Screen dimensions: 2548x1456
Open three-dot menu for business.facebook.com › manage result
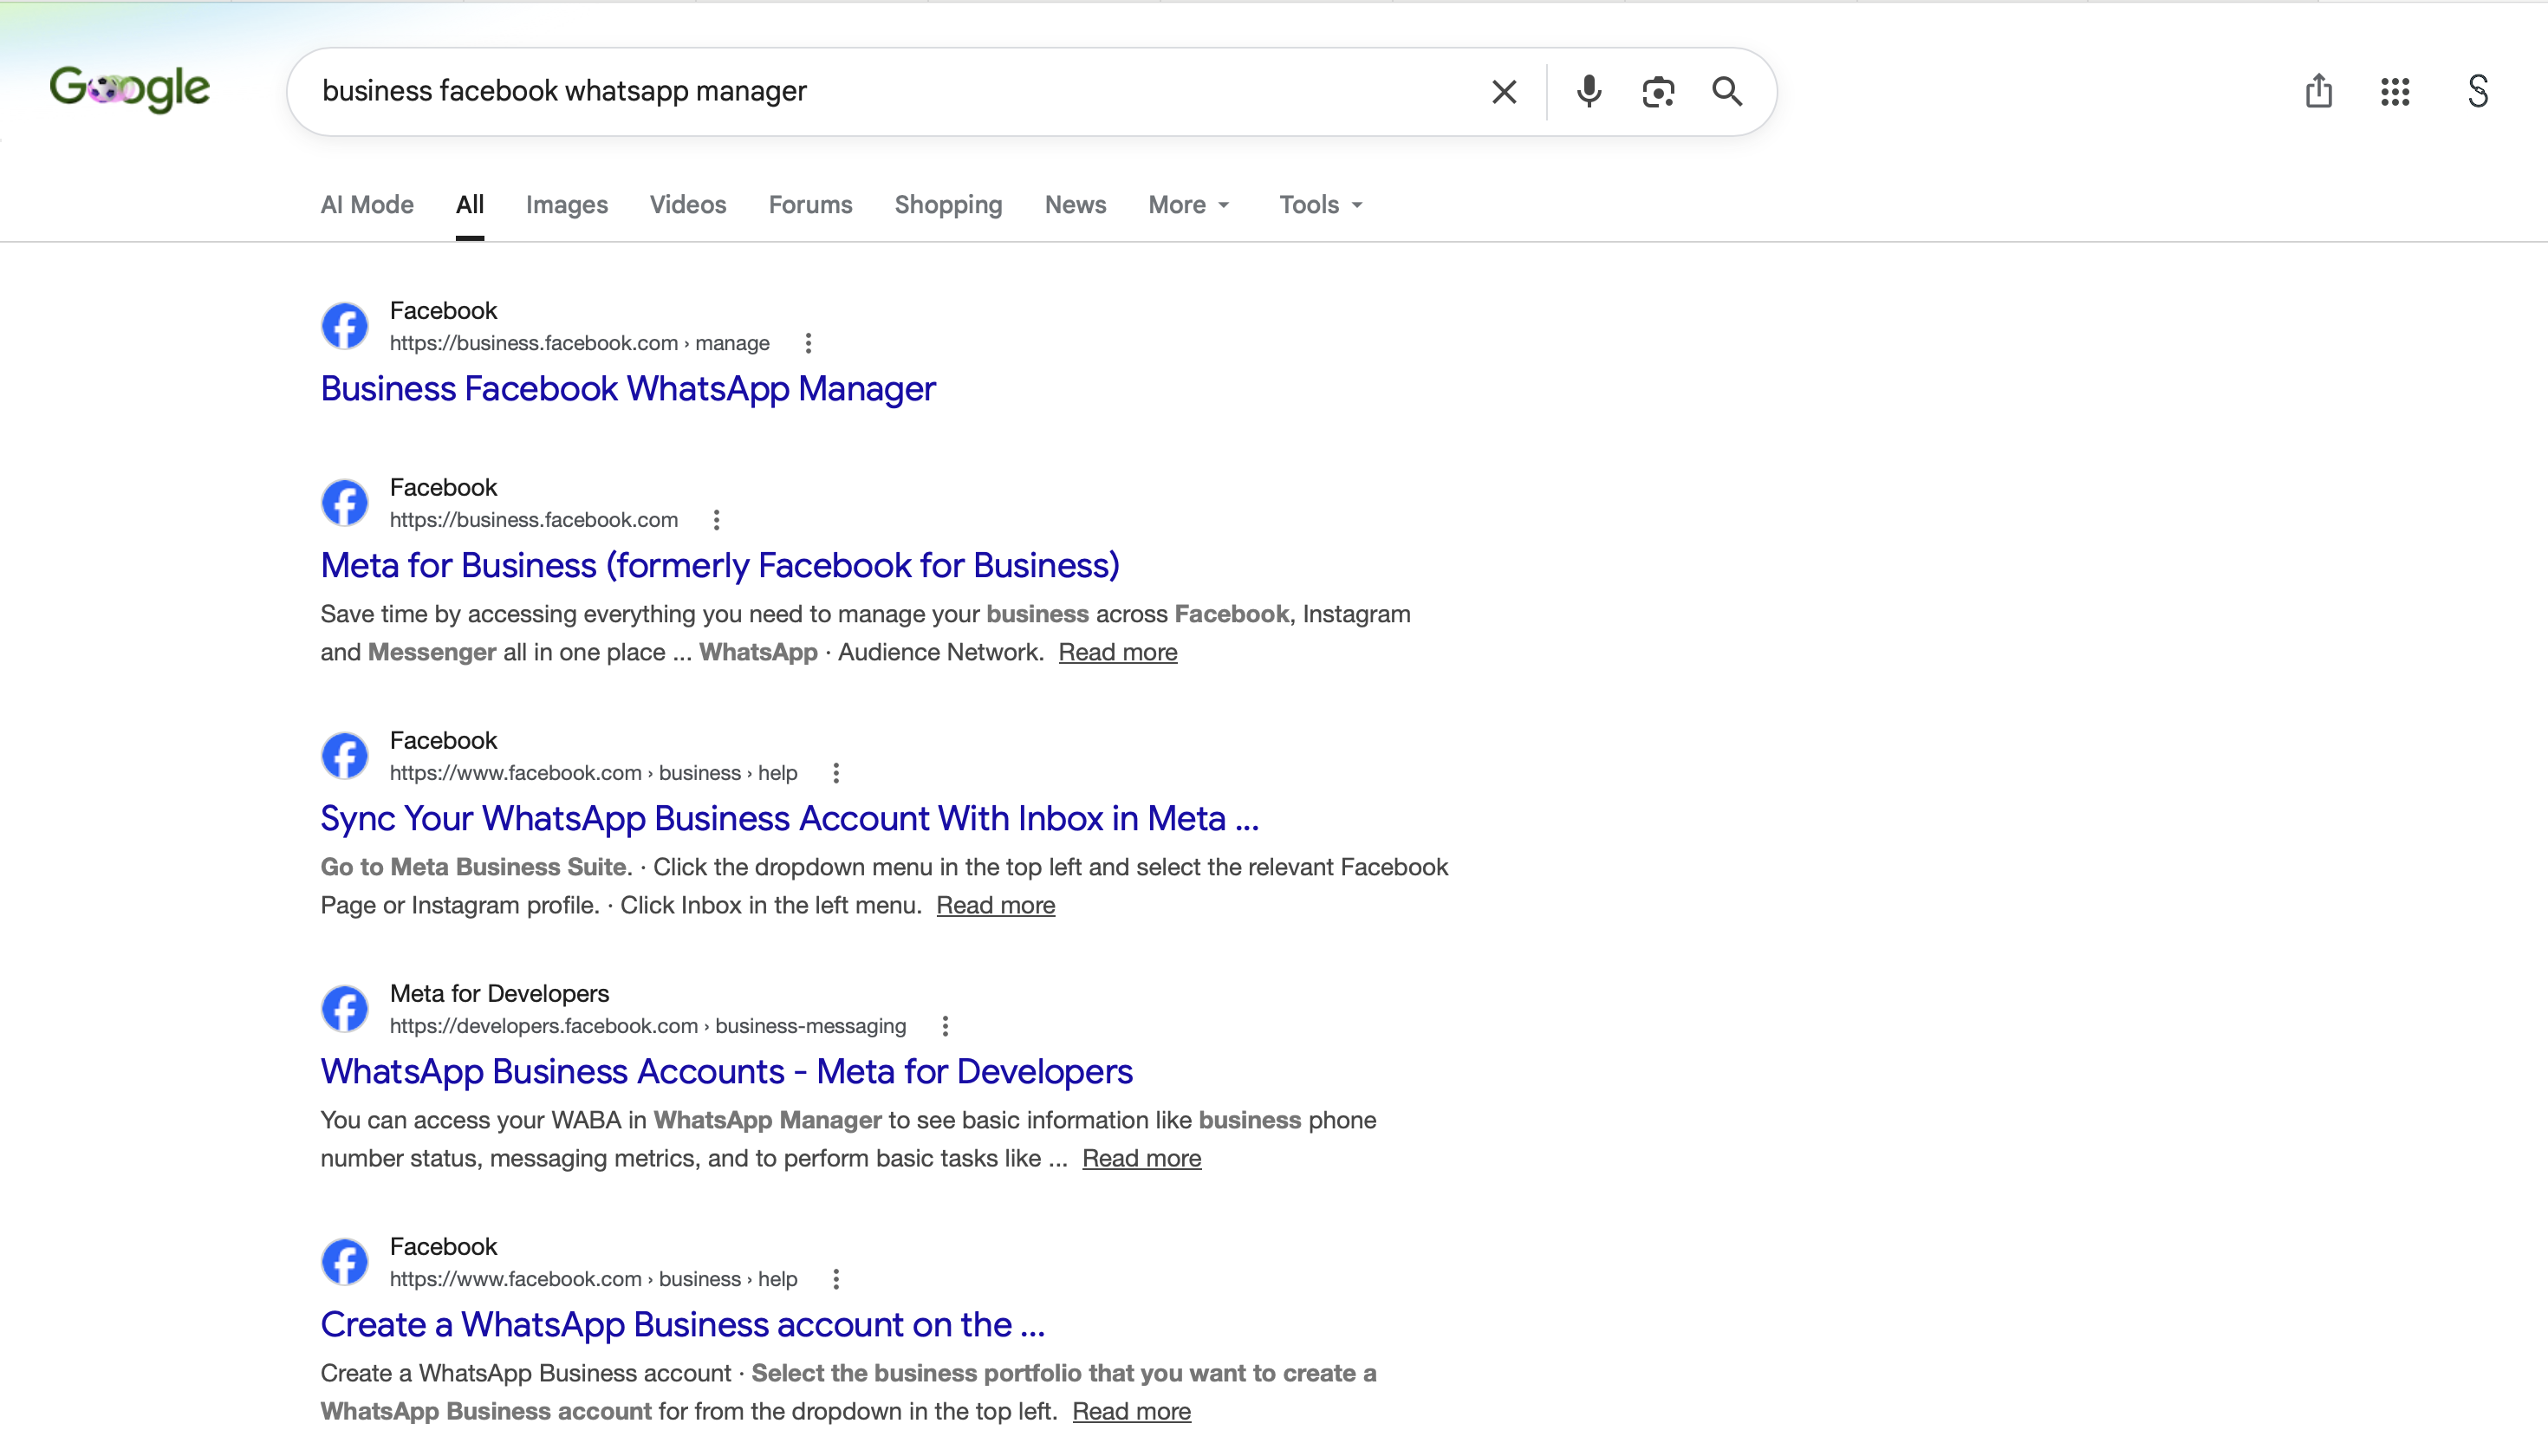tap(808, 343)
